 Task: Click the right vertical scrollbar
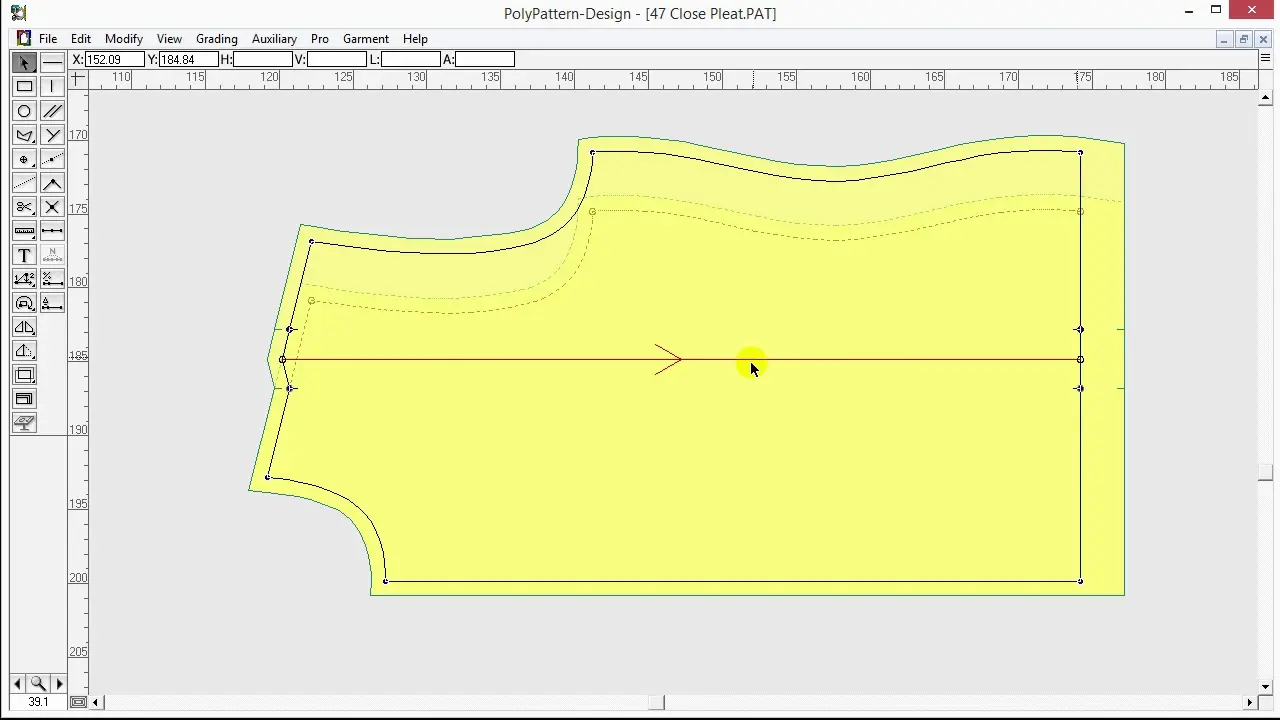(x=1265, y=400)
